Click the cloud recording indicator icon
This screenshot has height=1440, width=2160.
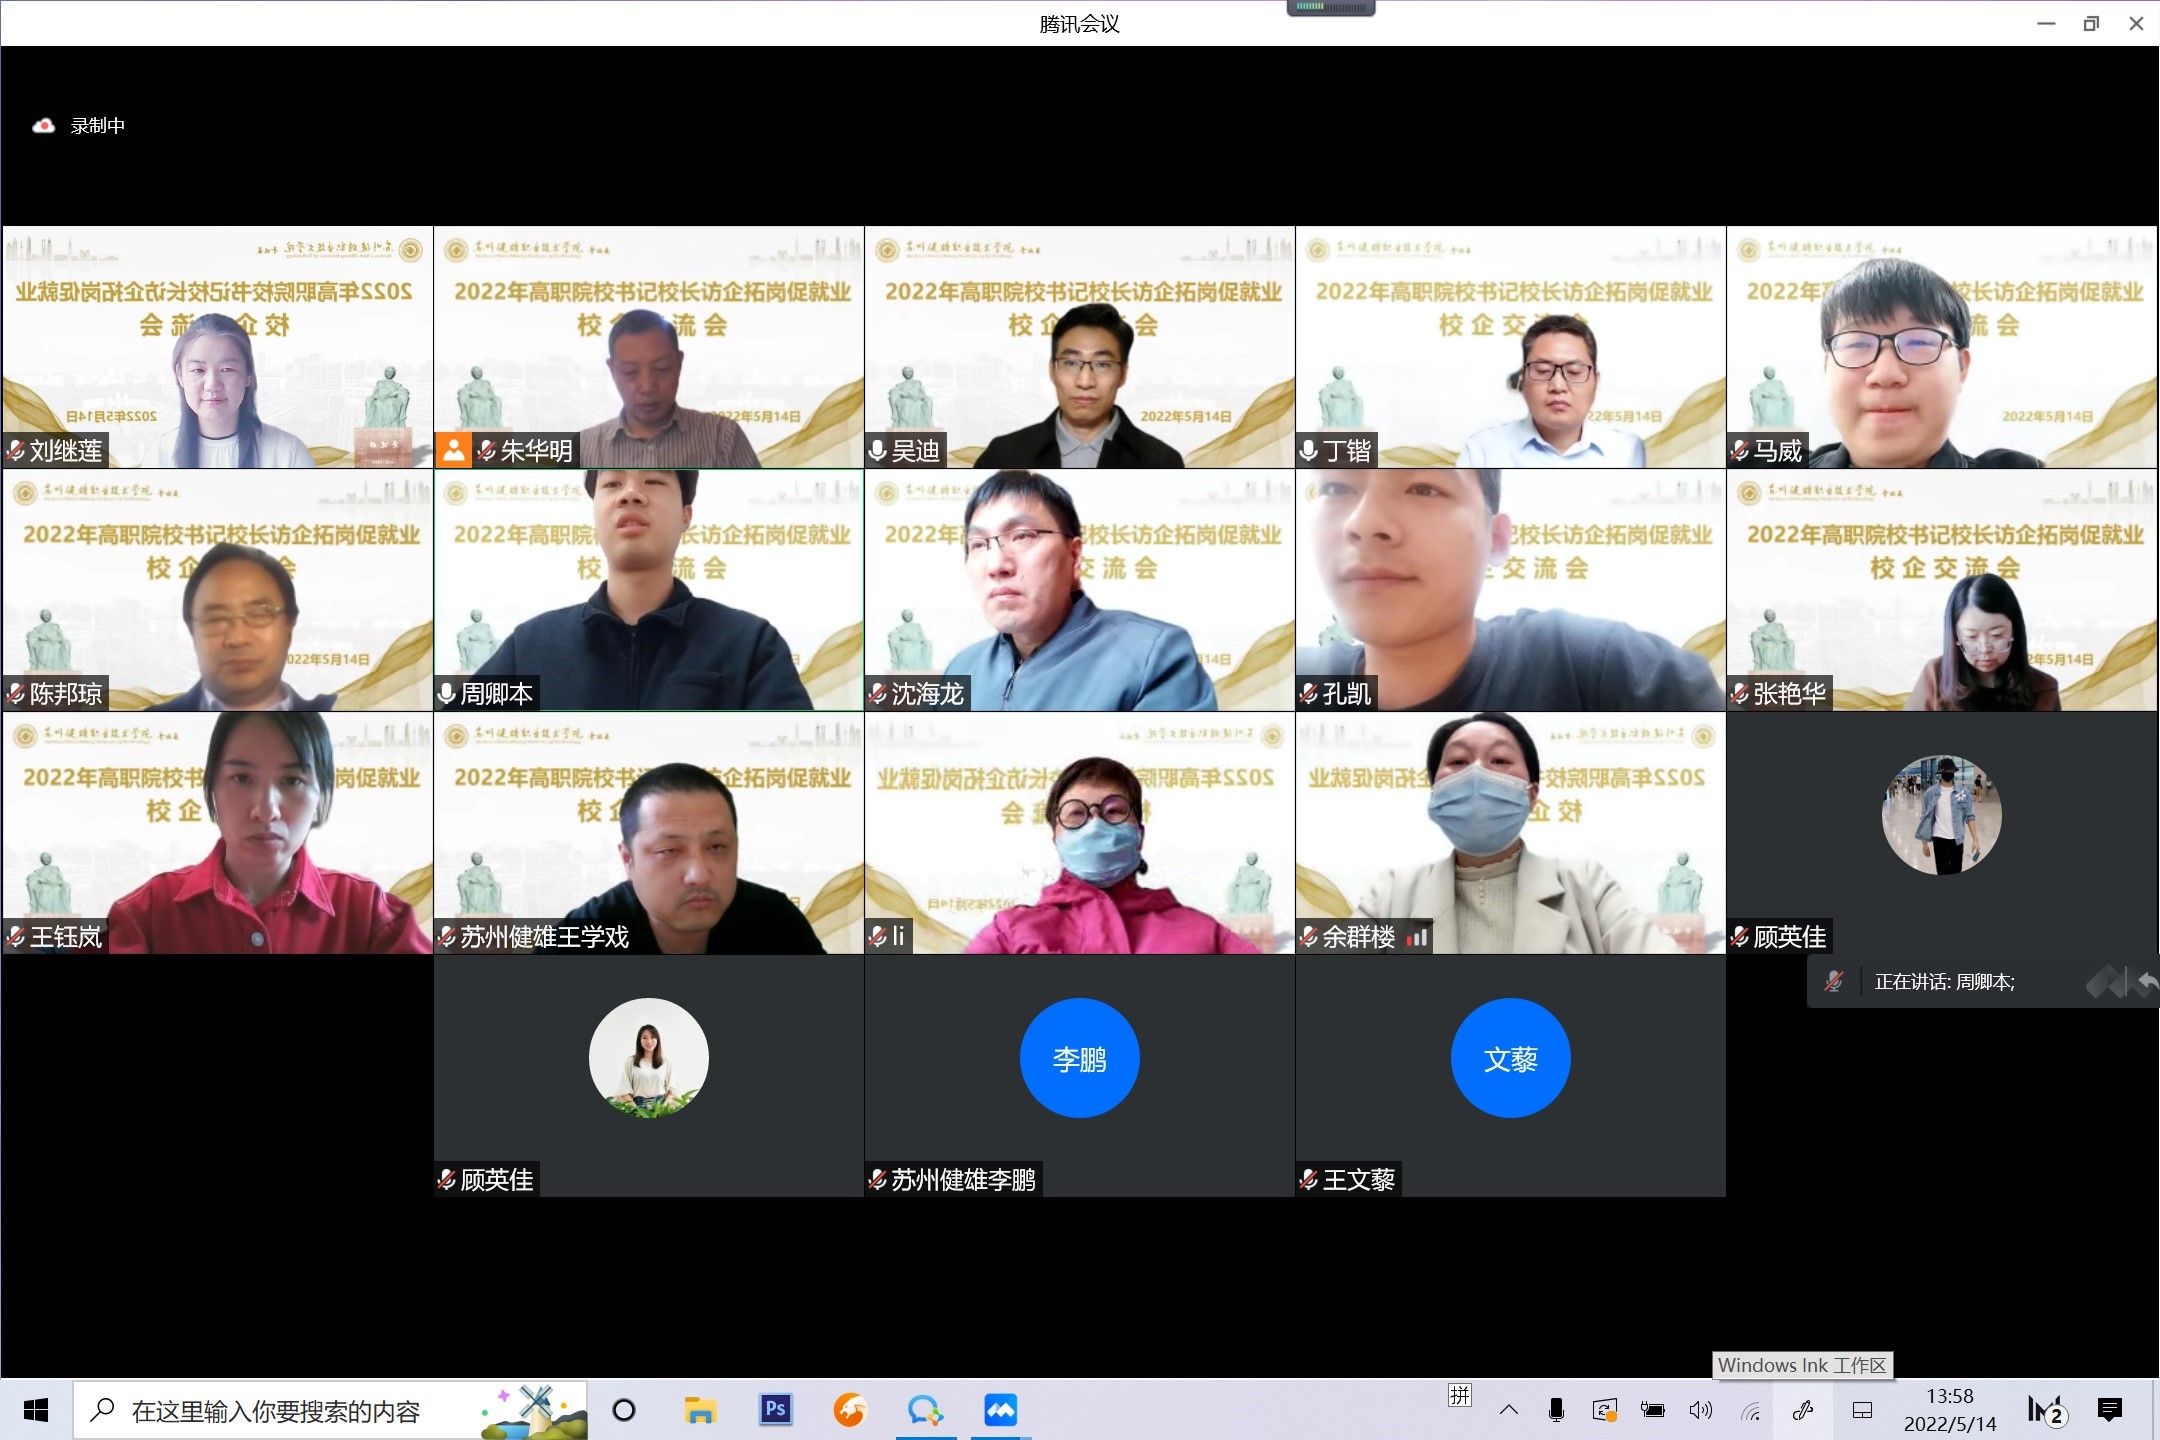43,126
